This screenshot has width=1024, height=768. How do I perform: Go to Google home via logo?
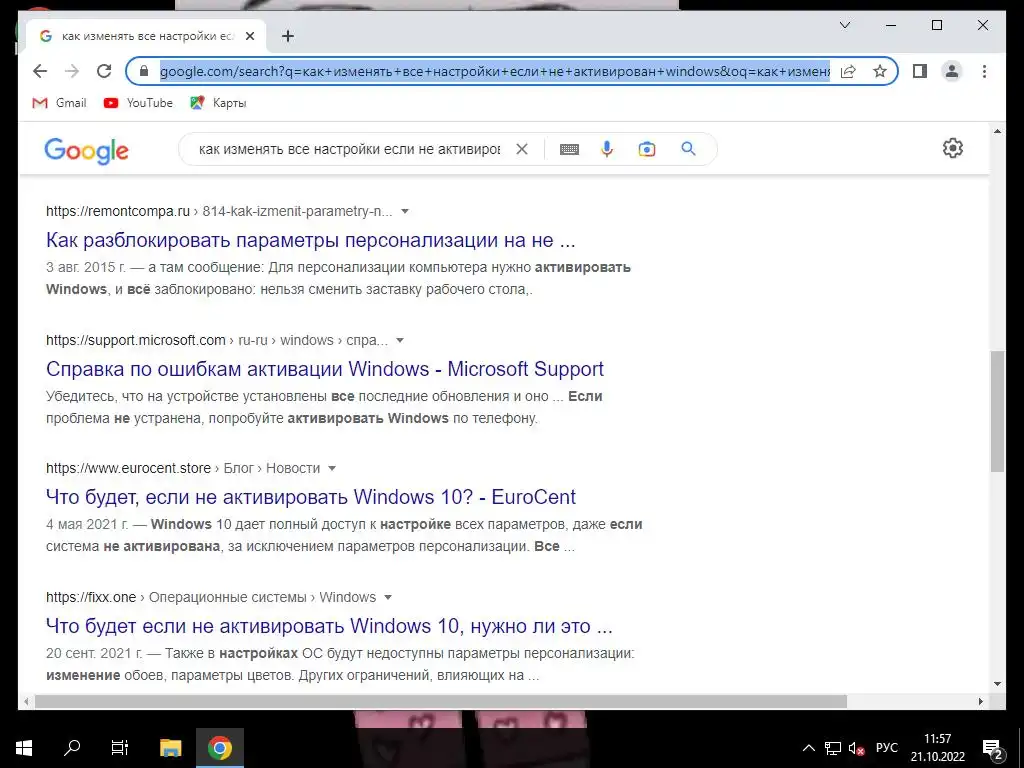[86, 150]
